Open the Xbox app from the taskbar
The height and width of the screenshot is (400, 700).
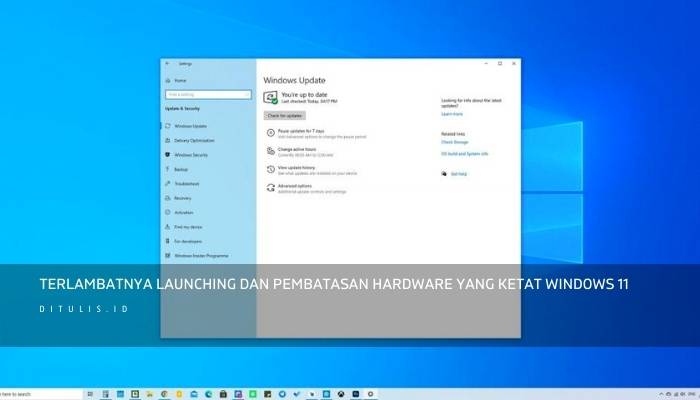click(341, 394)
